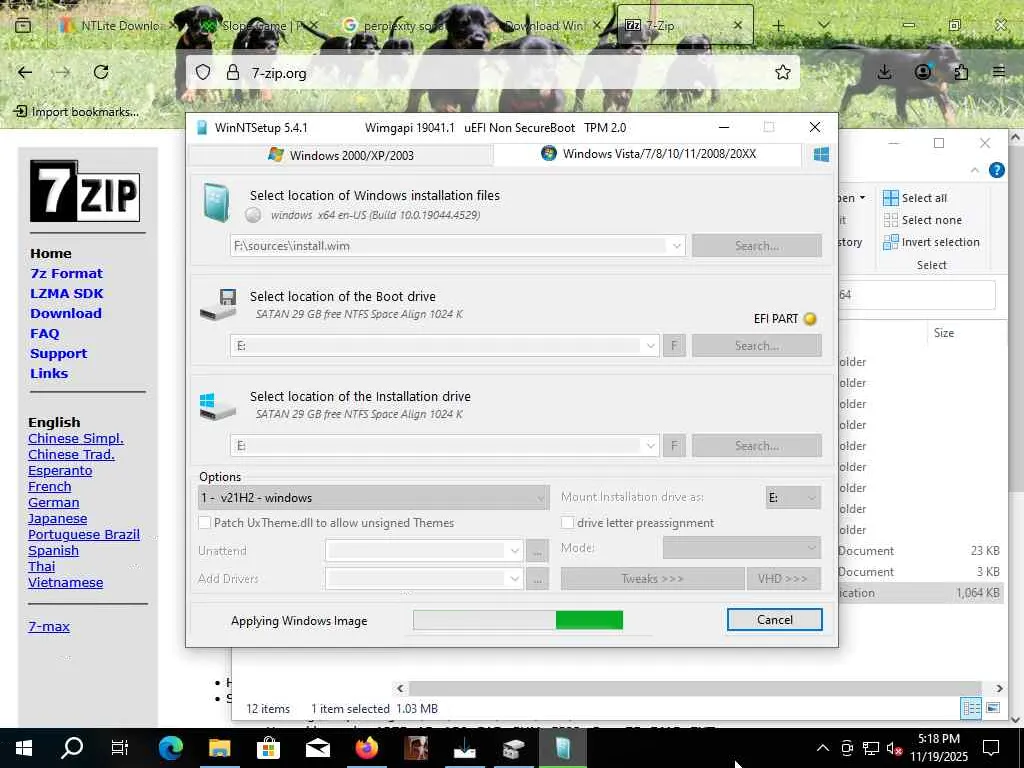This screenshot has width=1024, height=768.
Task: Click VHD >>> button
Action: (x=783, y=579)
